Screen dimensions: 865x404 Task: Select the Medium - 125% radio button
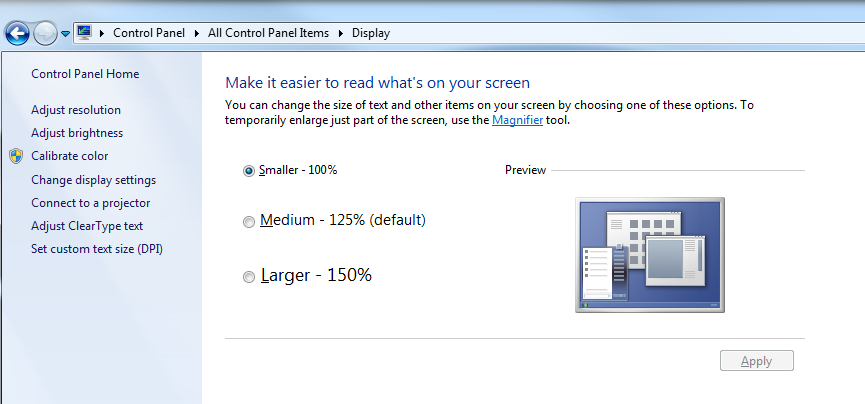point(249,222)
